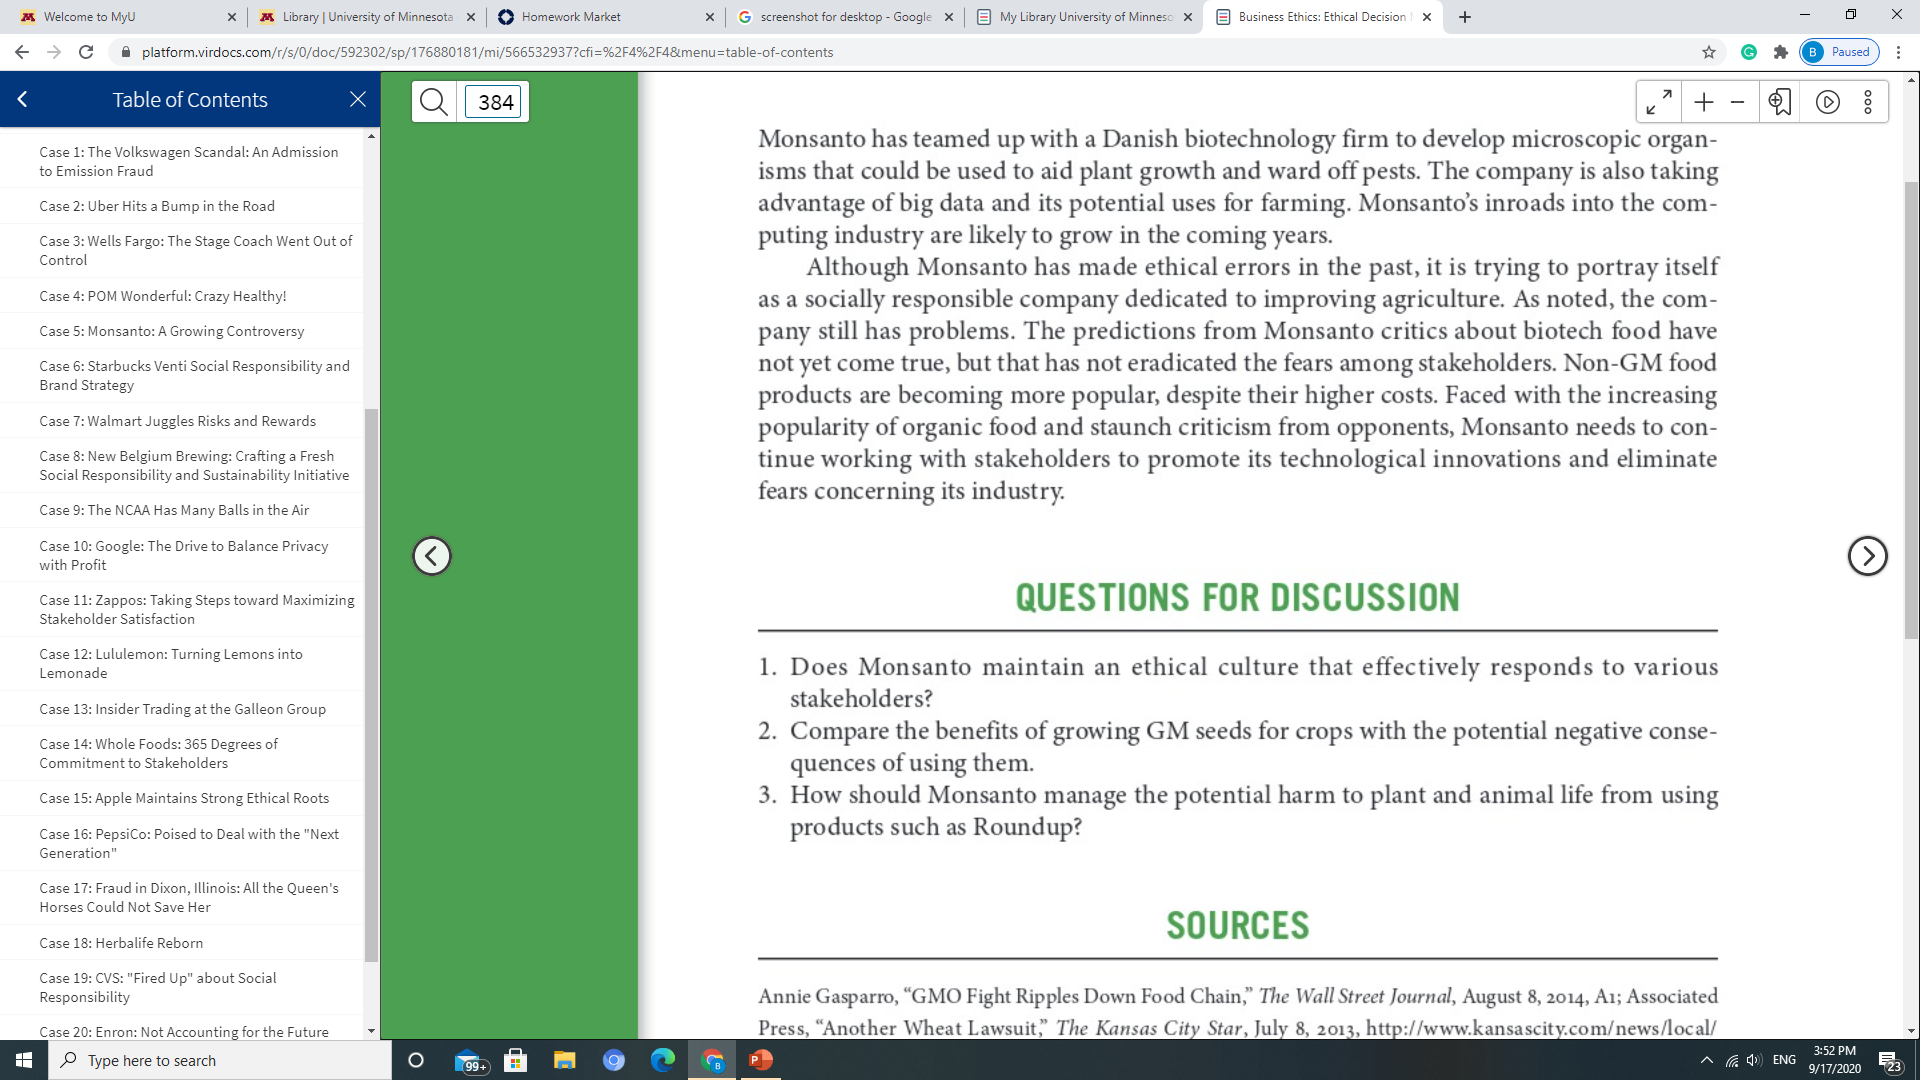This screenshot has width=1920, height=1080.
Task: Open Case 7: Walmart Juggles Risks and Rewards
Action: point(178,421)
